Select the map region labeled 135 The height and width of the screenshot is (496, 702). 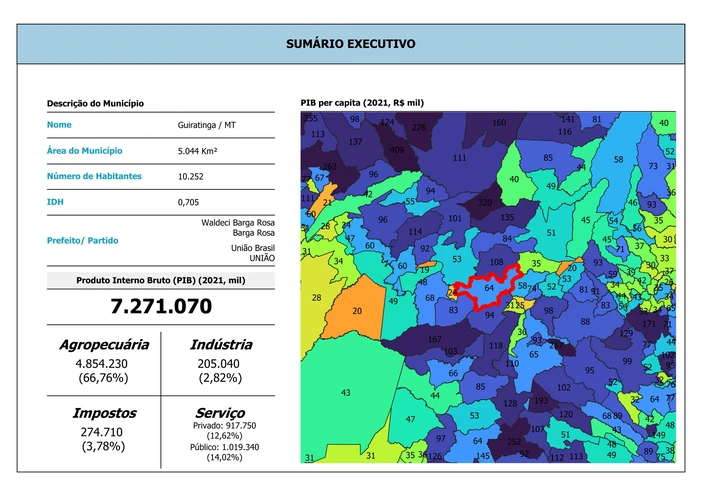(x=507, y=217)
